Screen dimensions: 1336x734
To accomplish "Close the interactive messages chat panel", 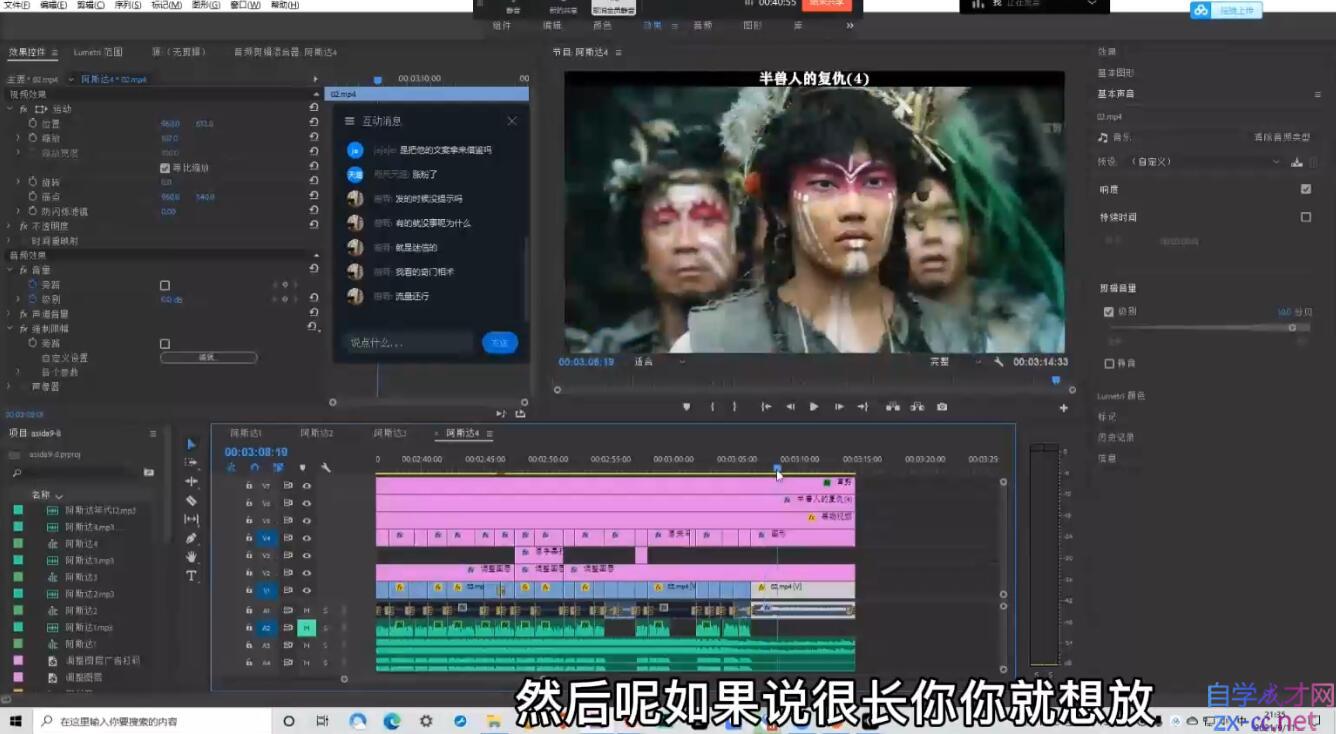I will click(x=512, y=121).
